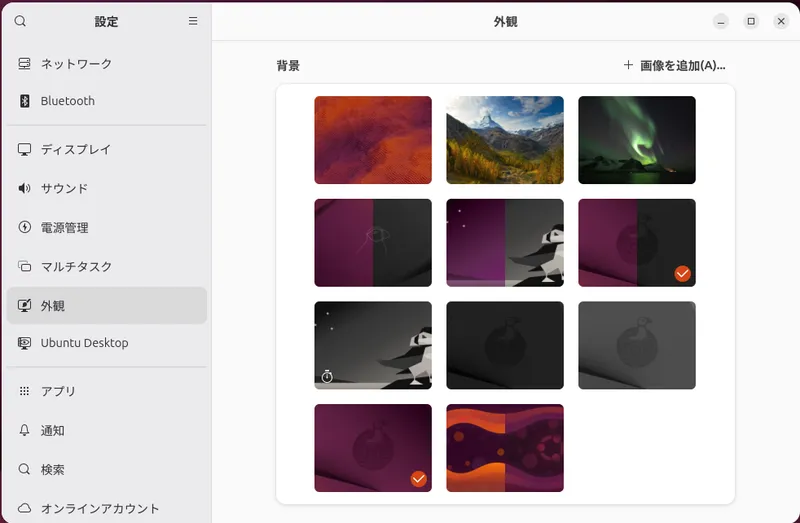Pick the purple-dark outline bird wallpaper
Screen dimensions: 800x523
click(x=373, y=242)
